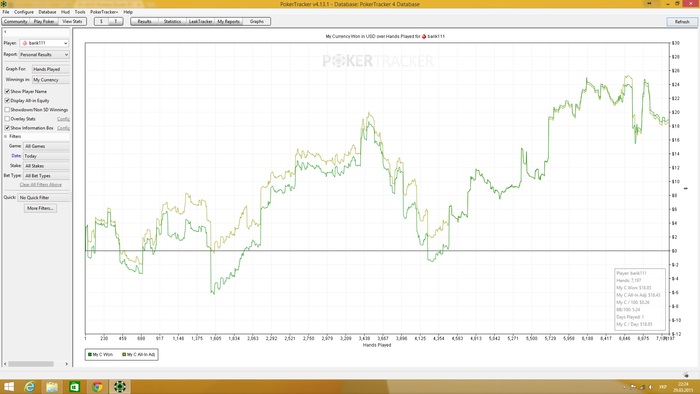Open Bet Type filter All Bet Types
Viewport: 700px width, 394px height.
(46, 176)
